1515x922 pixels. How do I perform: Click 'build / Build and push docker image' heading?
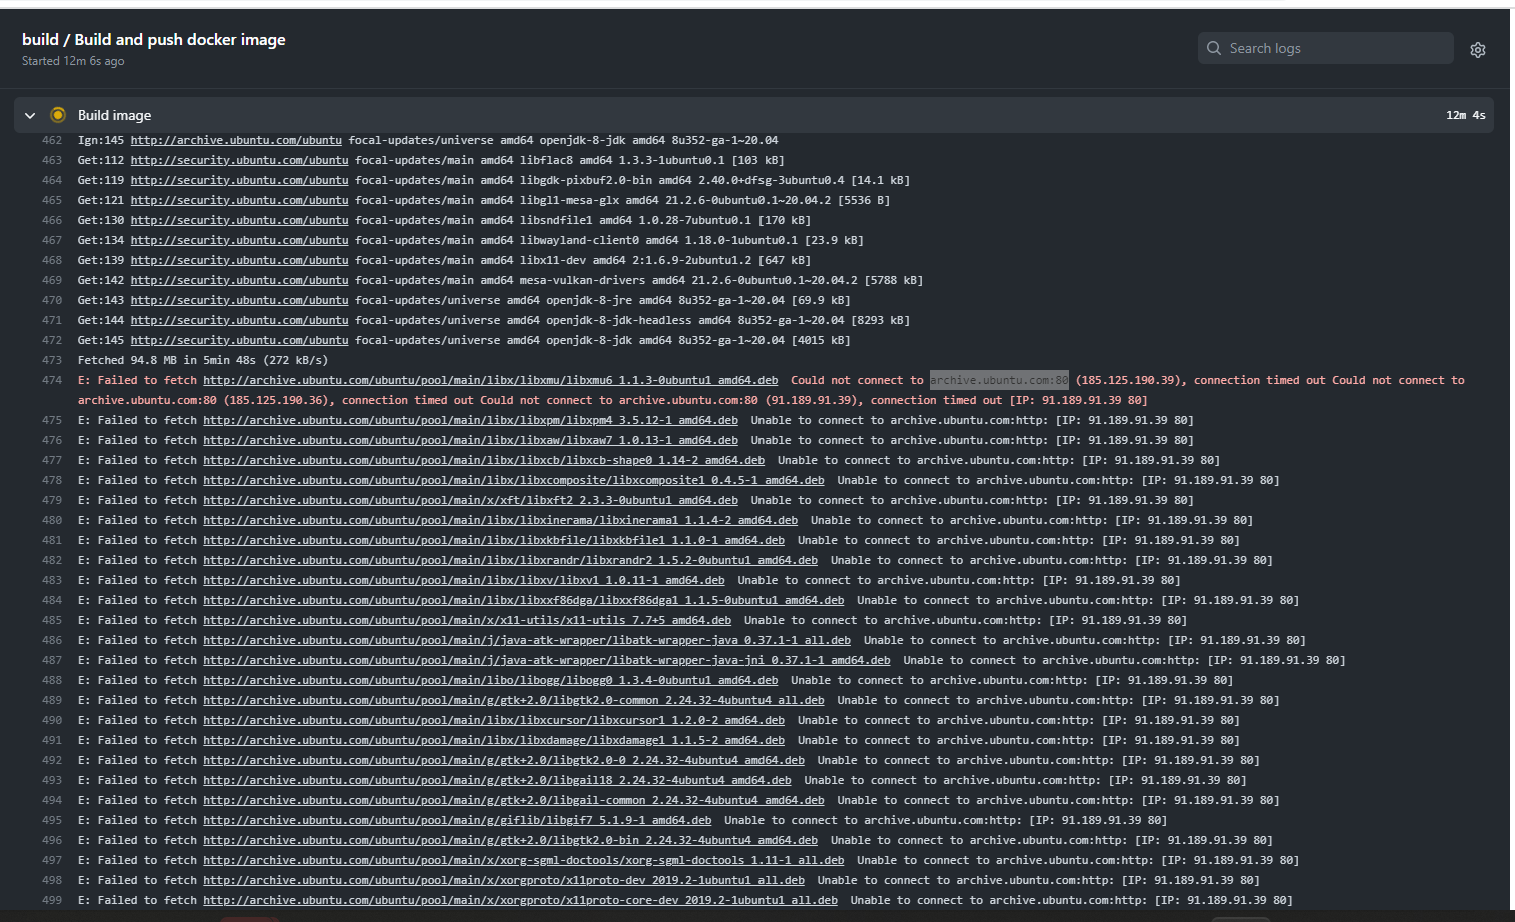point(154,39)
